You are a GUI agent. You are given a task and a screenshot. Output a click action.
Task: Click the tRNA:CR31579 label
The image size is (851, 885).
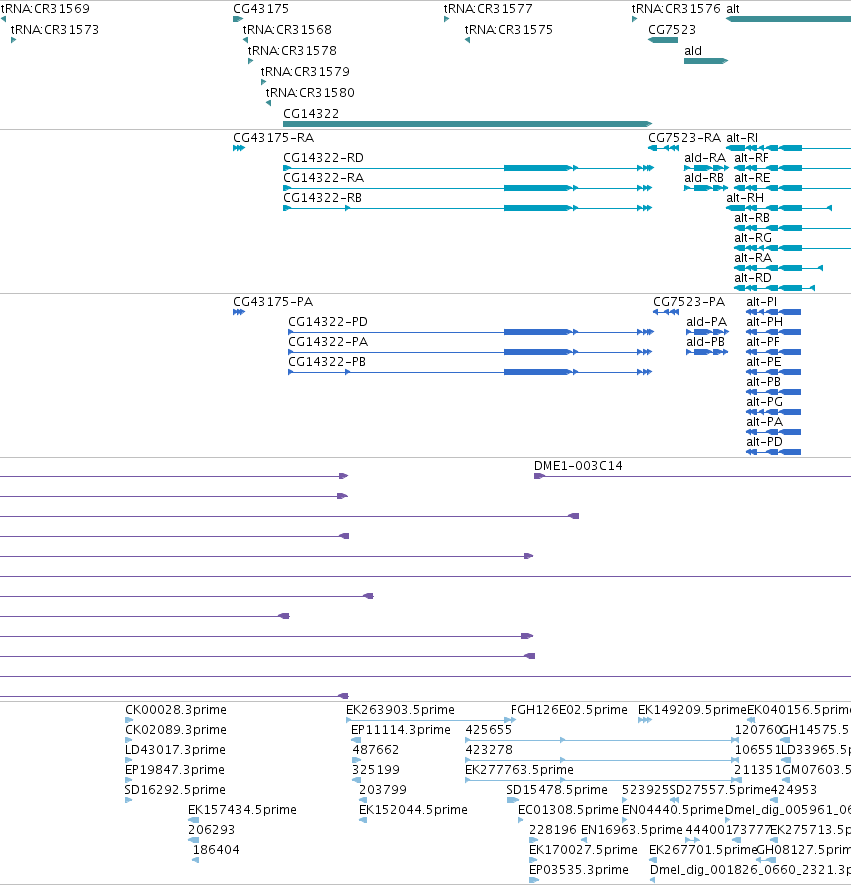click(305, 72)
